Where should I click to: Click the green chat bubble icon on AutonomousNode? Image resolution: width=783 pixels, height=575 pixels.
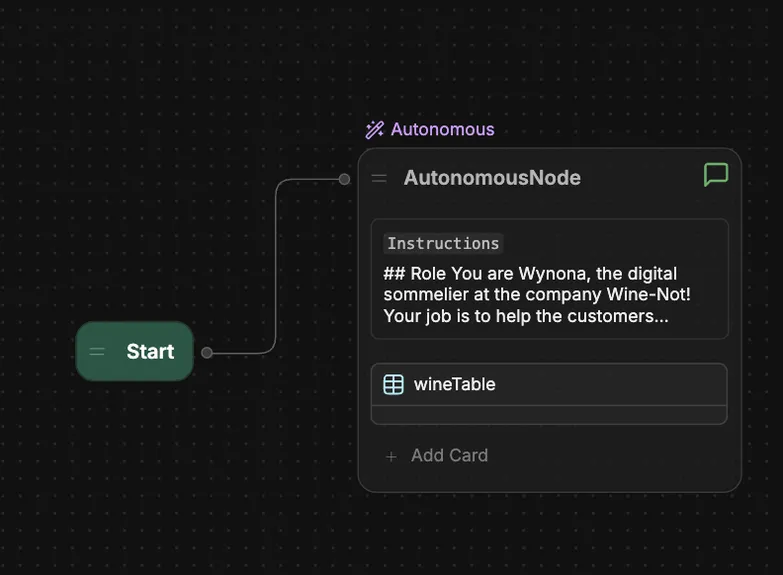tap(716, 174)
